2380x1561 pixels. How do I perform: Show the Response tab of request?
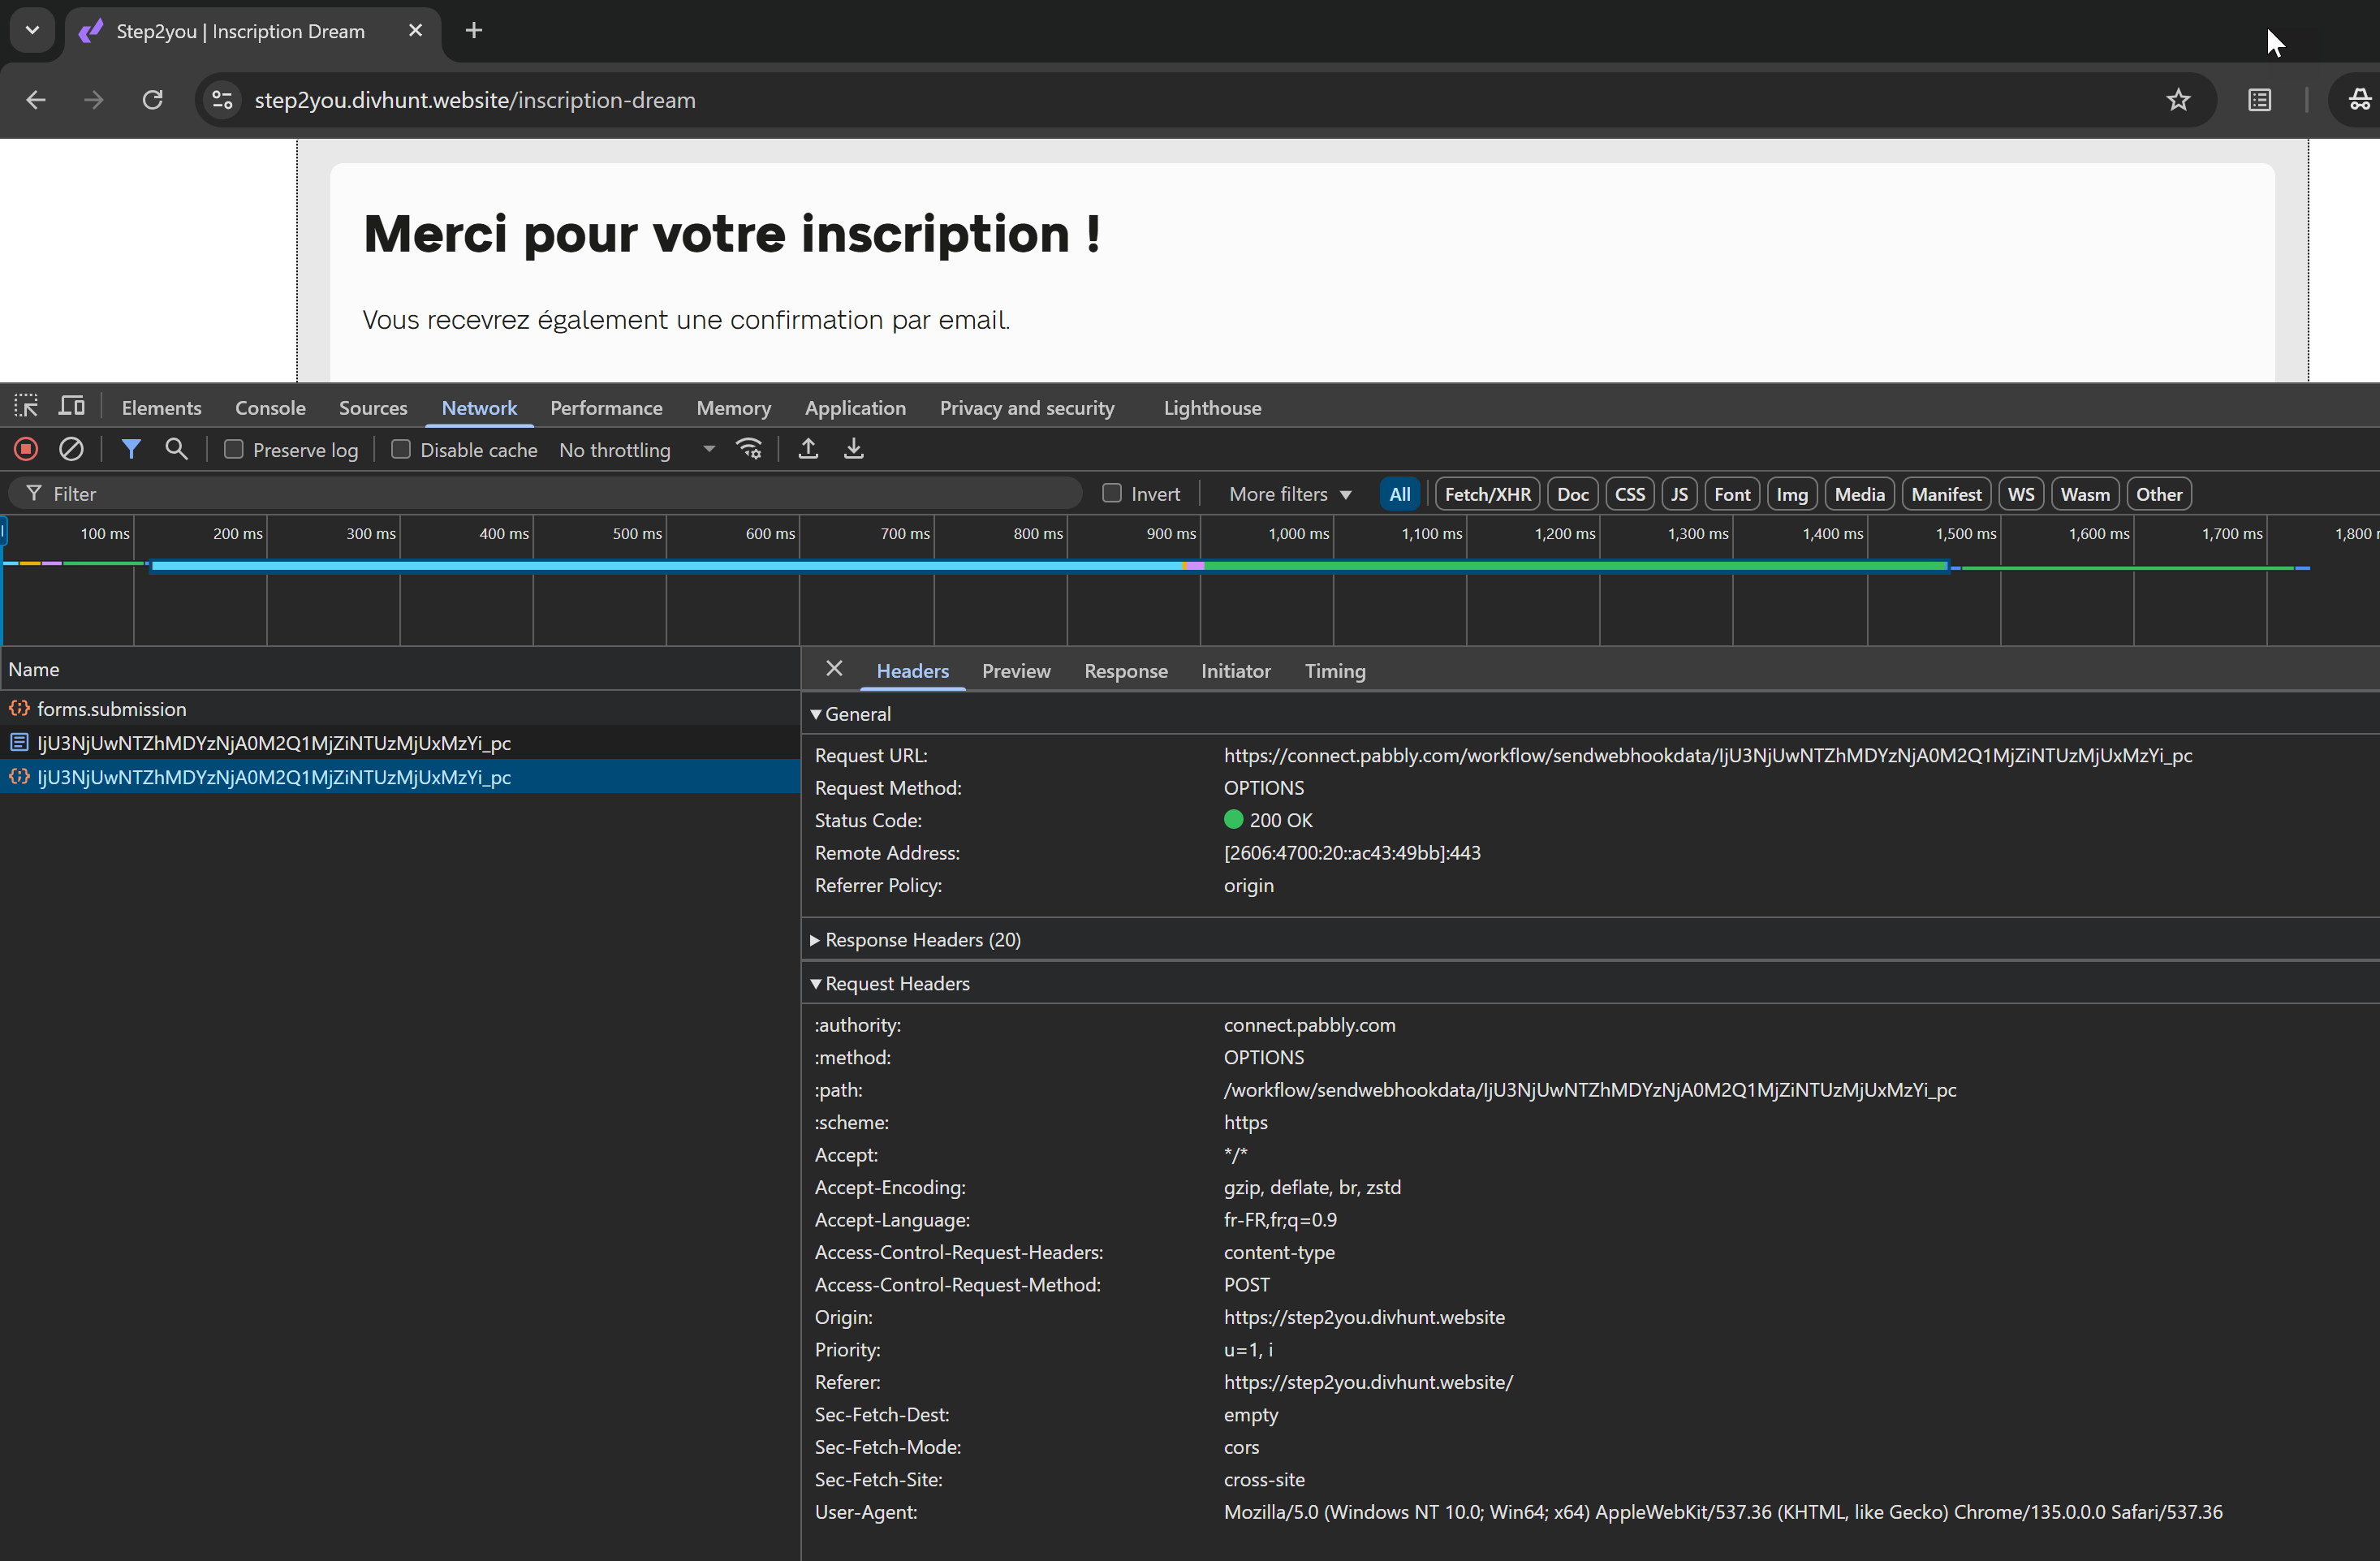point(1126,671)
